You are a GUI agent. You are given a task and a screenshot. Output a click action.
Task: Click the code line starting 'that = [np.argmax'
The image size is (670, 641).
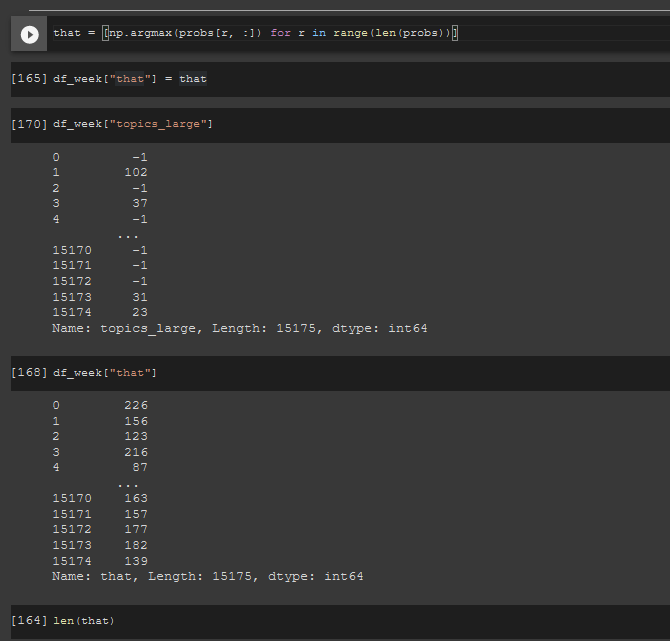[x=256, y=33]
